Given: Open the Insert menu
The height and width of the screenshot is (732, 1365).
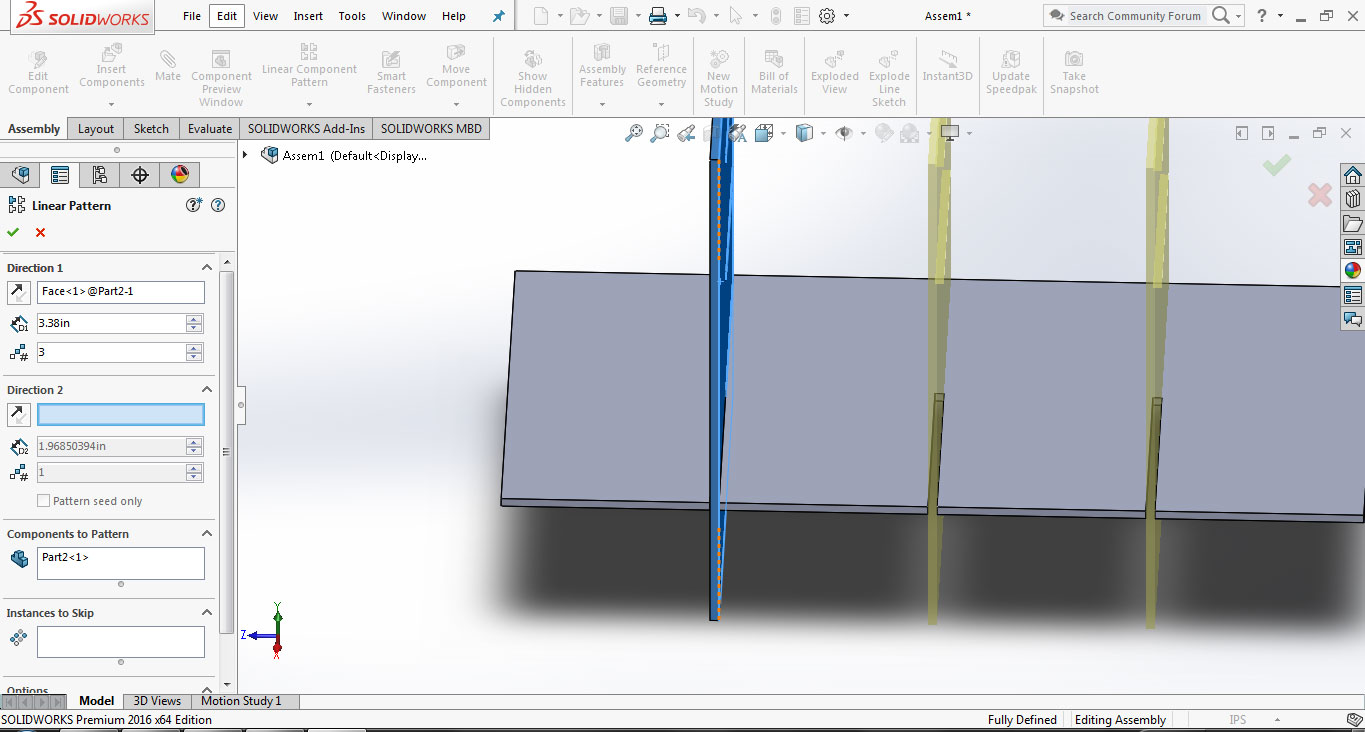Looking at the screenshot, I should click(x=308, y=16).
